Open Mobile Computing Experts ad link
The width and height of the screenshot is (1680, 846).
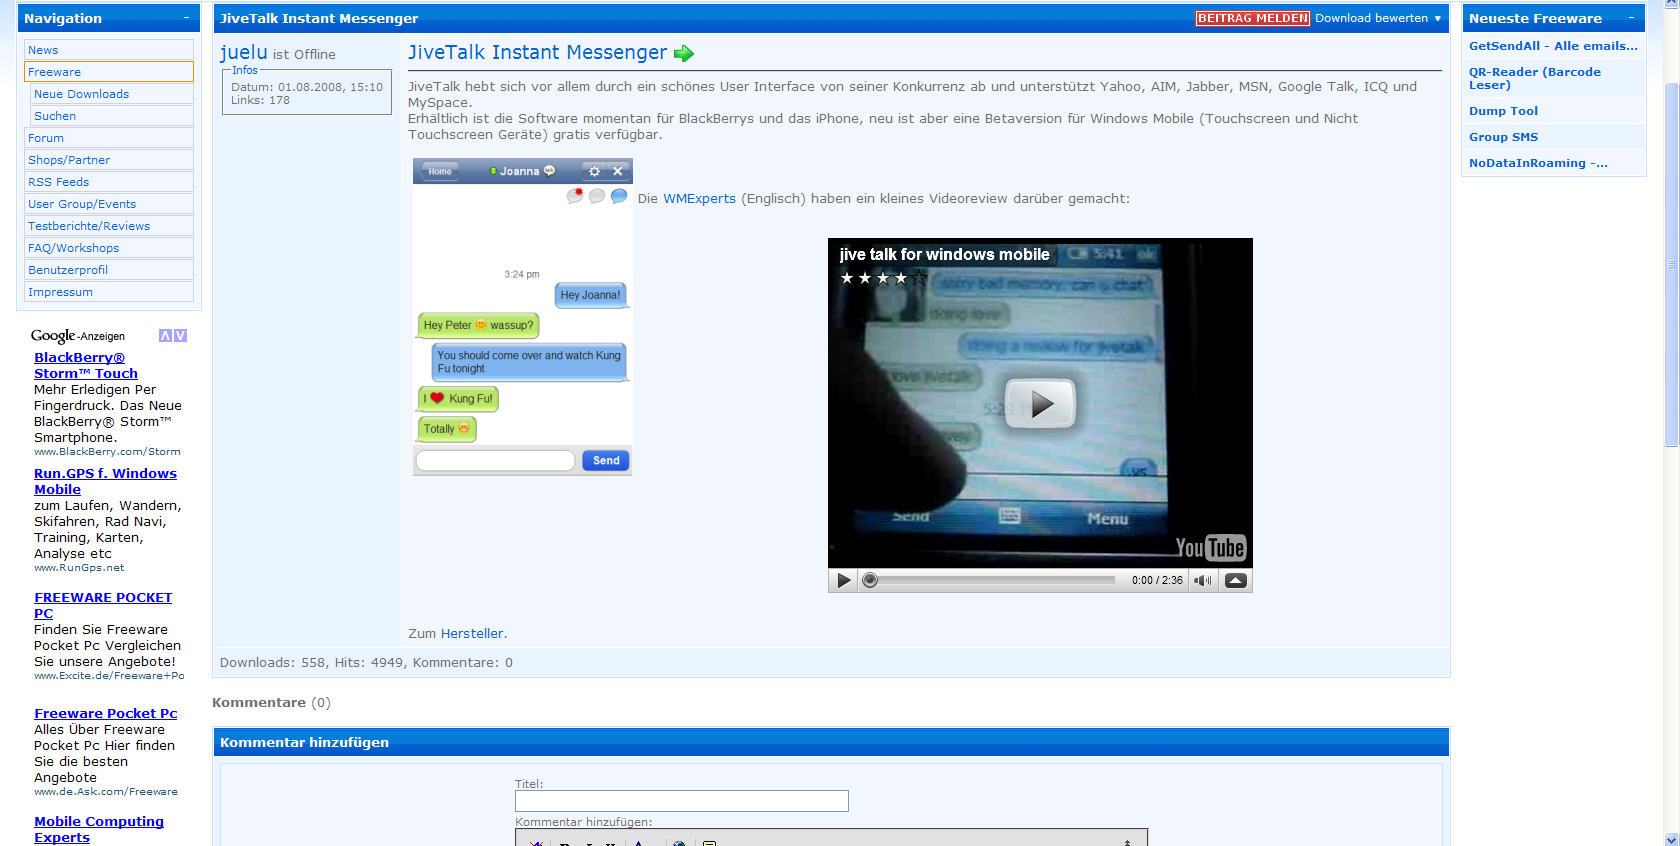99,830
